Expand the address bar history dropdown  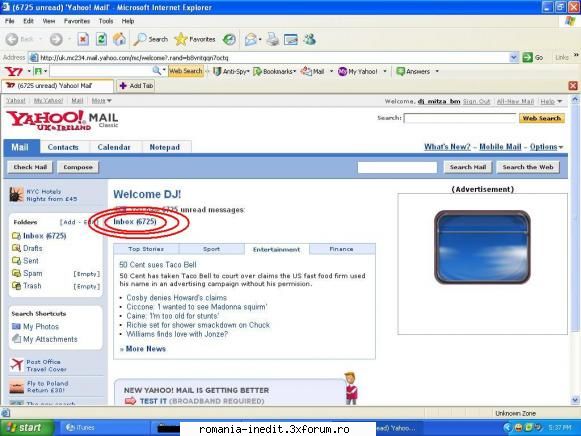pos(513,57)
